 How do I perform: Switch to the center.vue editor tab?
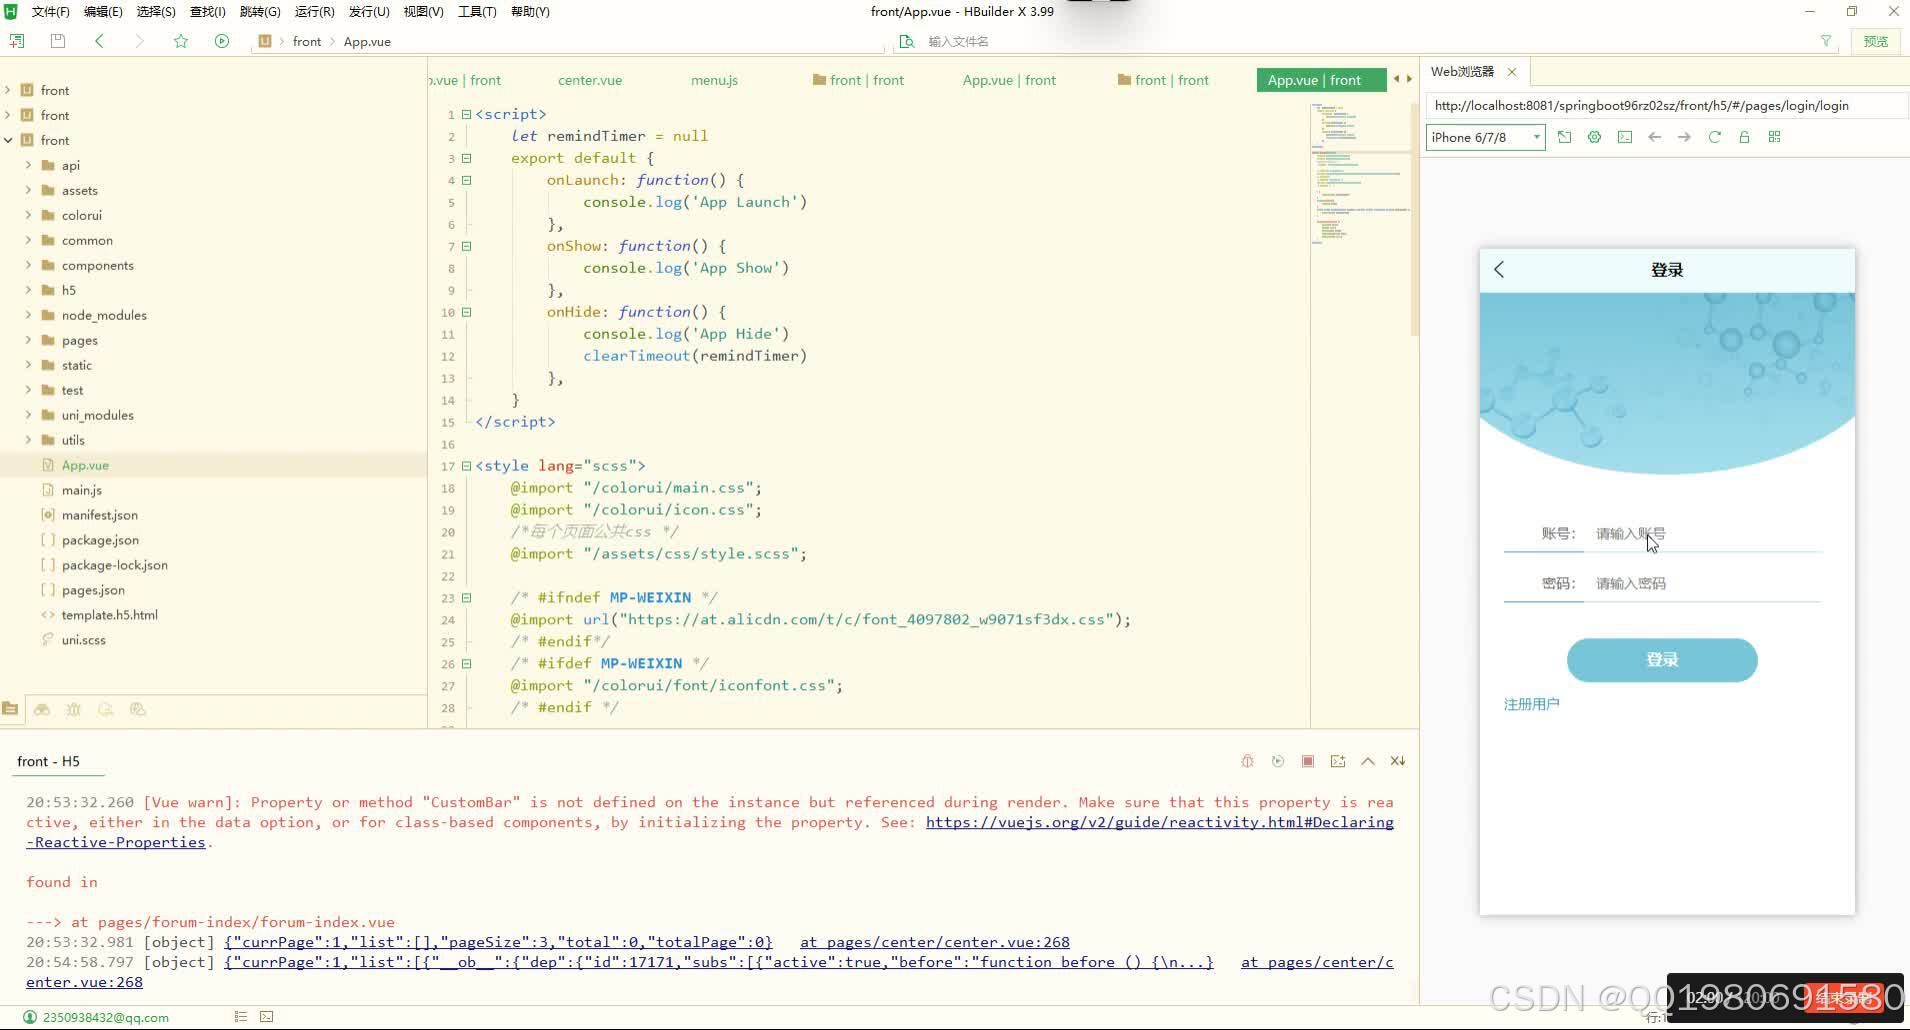pyautogui.click(x=590, y=80)
